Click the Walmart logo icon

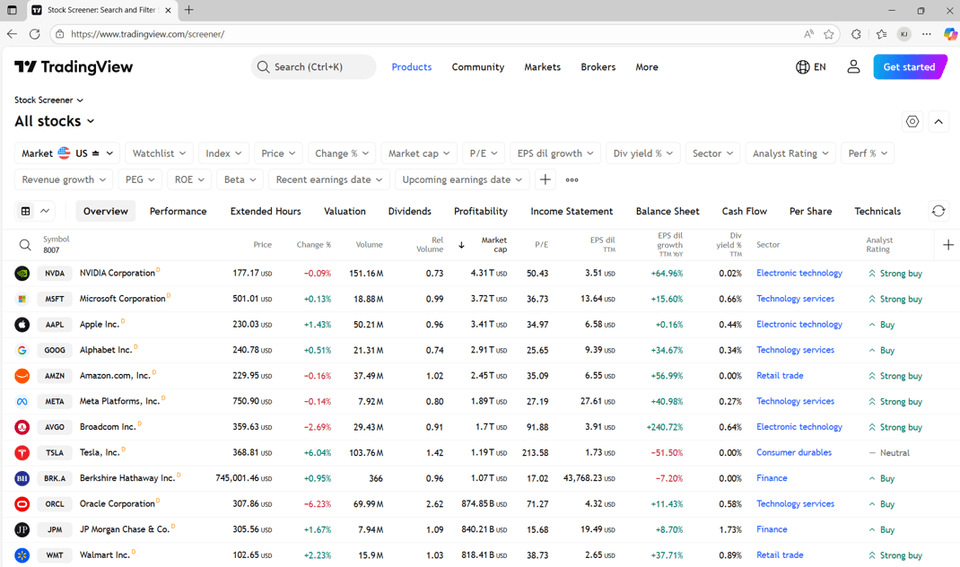click(22, 555)
